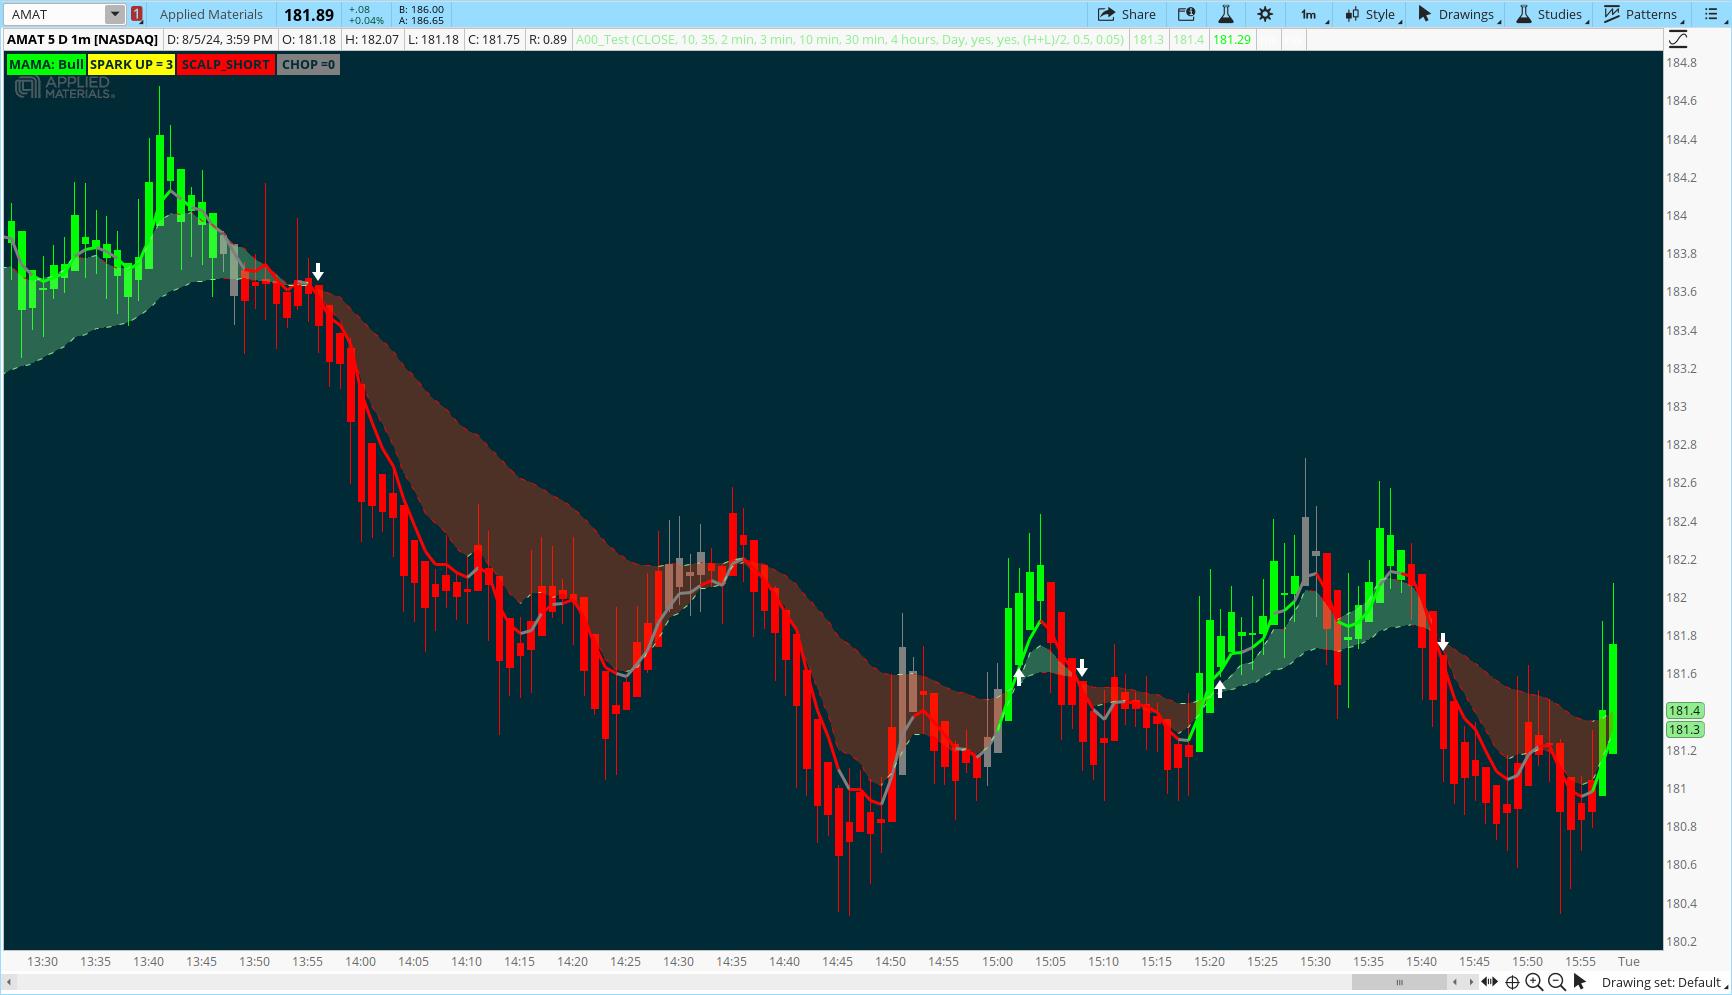1732x995 pixels.
Task: Open the quick quote info icon
Action: point(1186,14)
